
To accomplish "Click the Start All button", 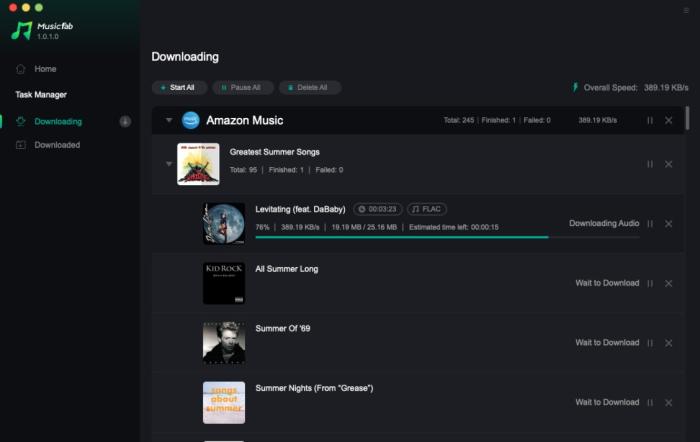I will point(179,88).
